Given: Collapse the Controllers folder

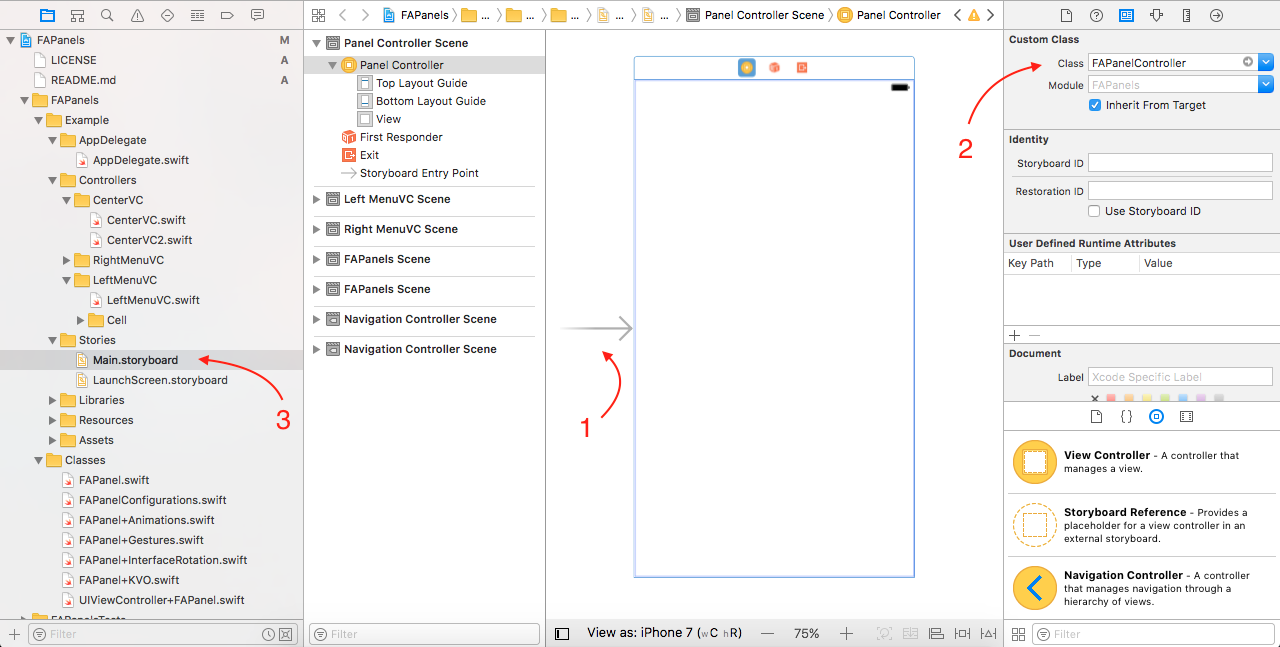Looking at the screenshot, I should point(53,180).
